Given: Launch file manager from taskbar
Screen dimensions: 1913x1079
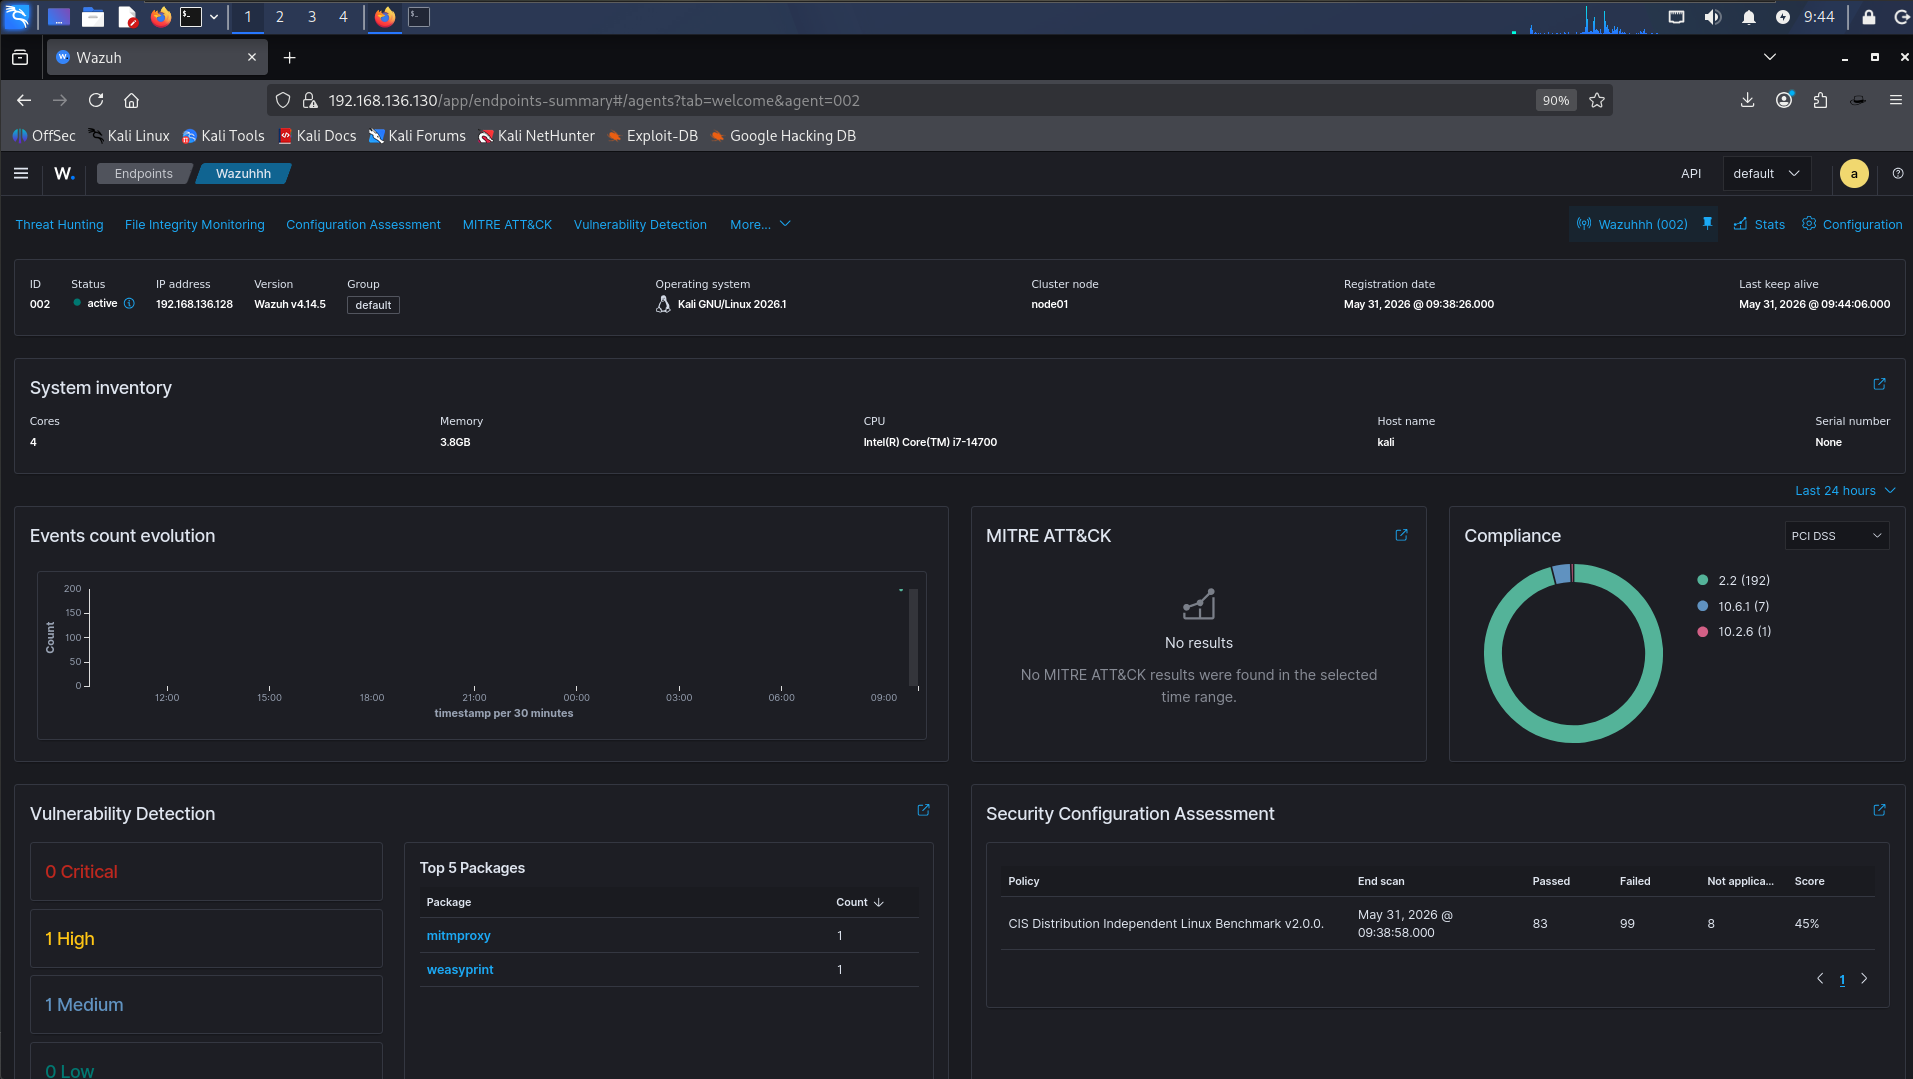Looking at the screenshot, I should point(93,16).
